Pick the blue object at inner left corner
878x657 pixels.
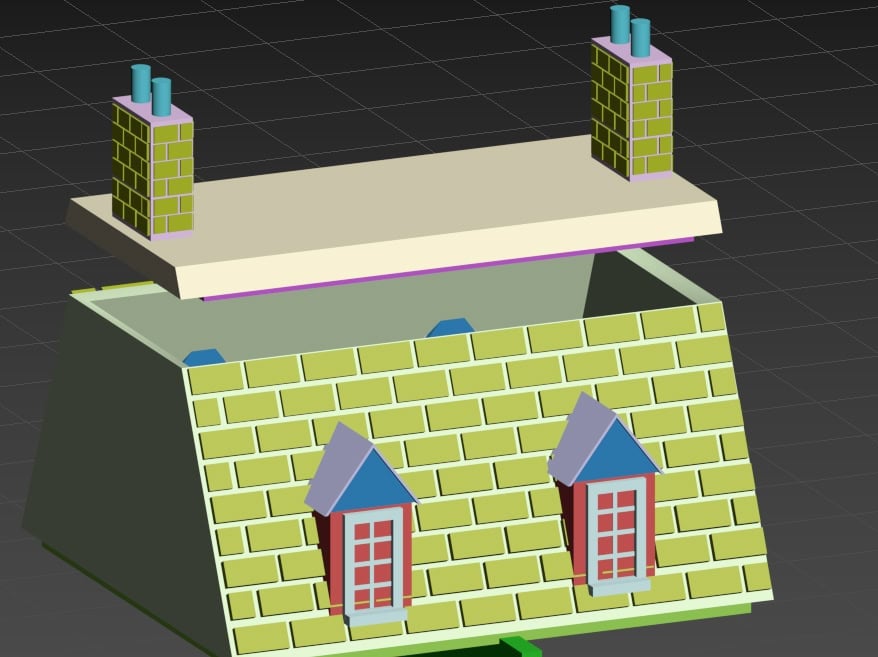point(204,357)
